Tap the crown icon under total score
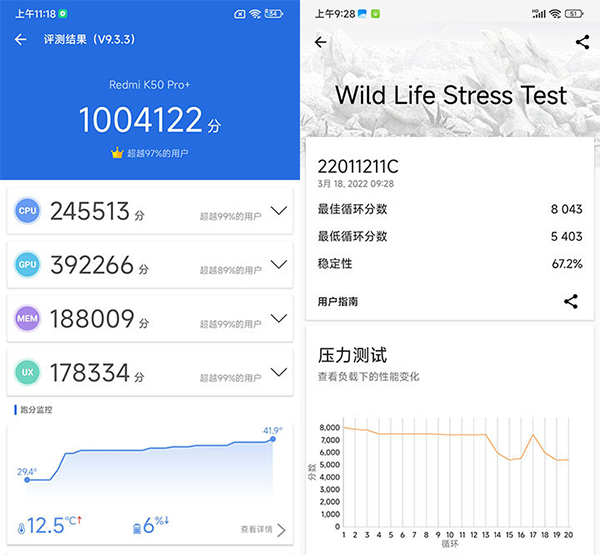 pyautogui.click(x=116, y=154)
